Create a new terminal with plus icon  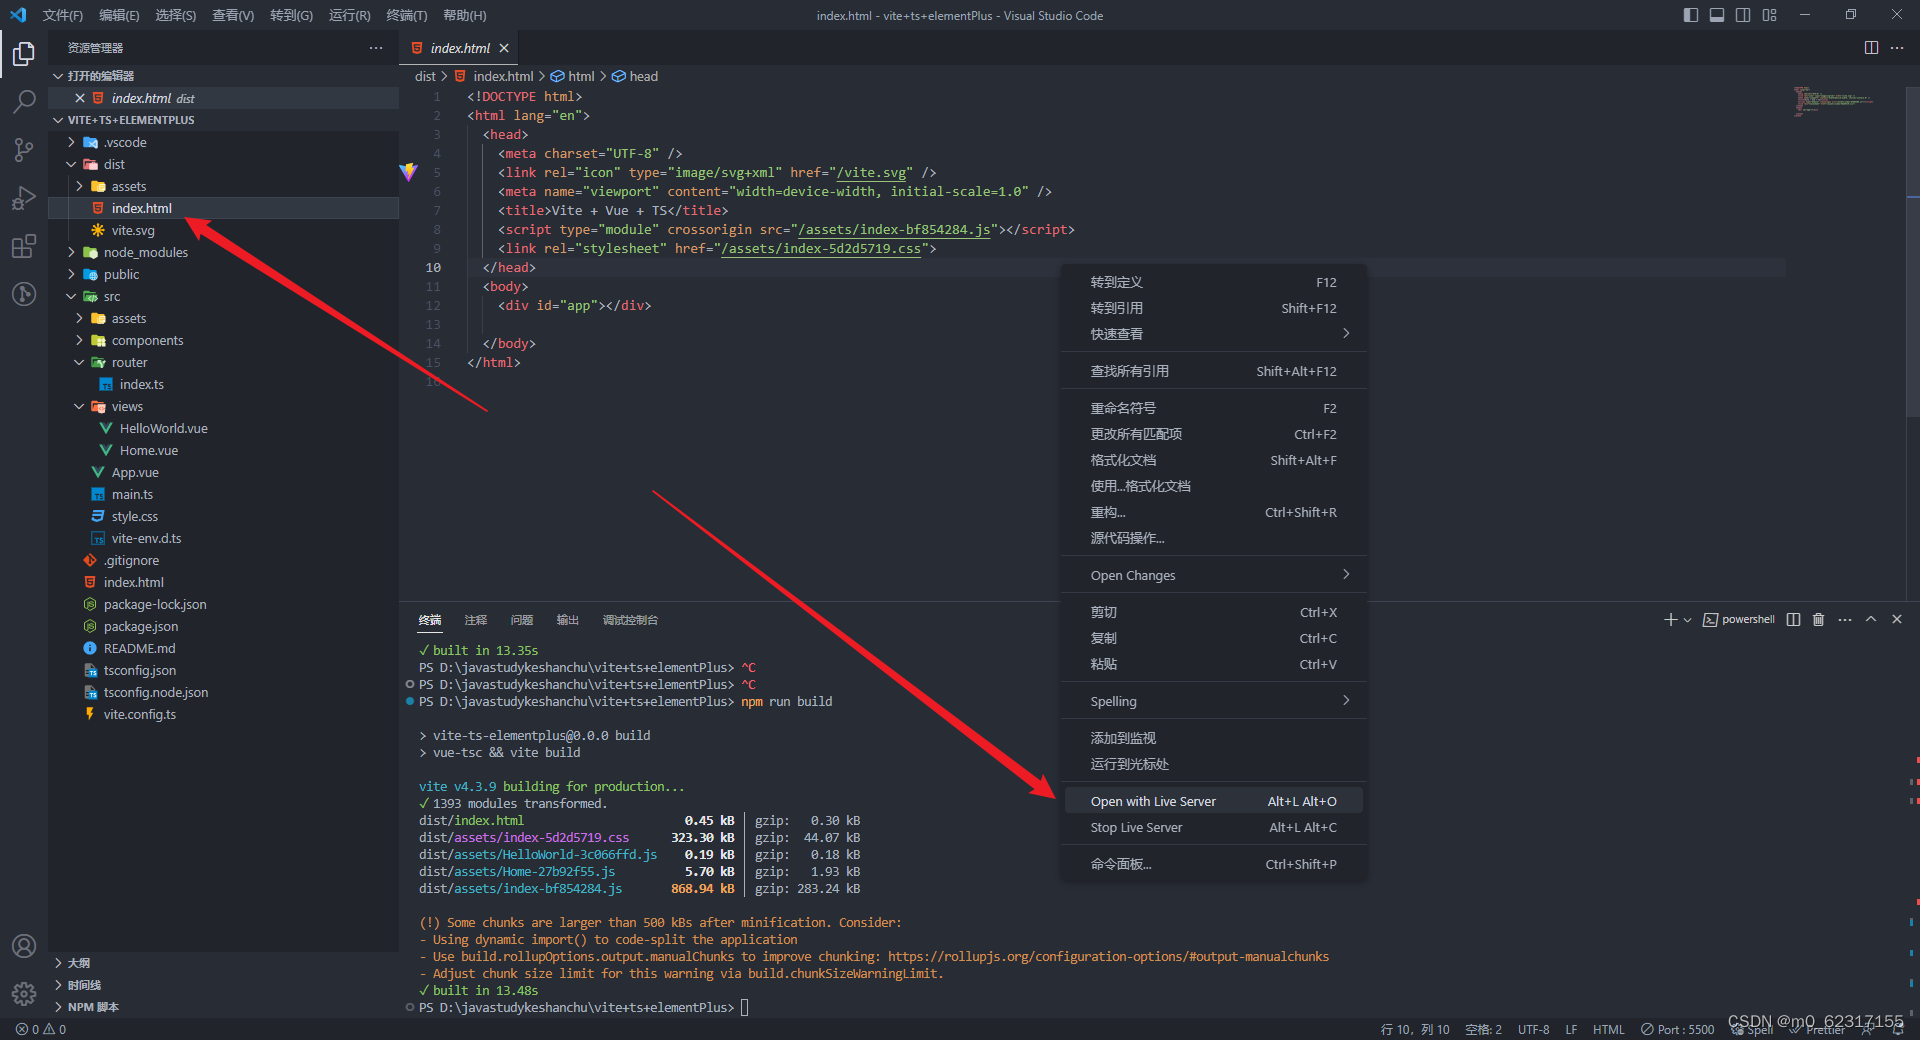point(1670,620)
